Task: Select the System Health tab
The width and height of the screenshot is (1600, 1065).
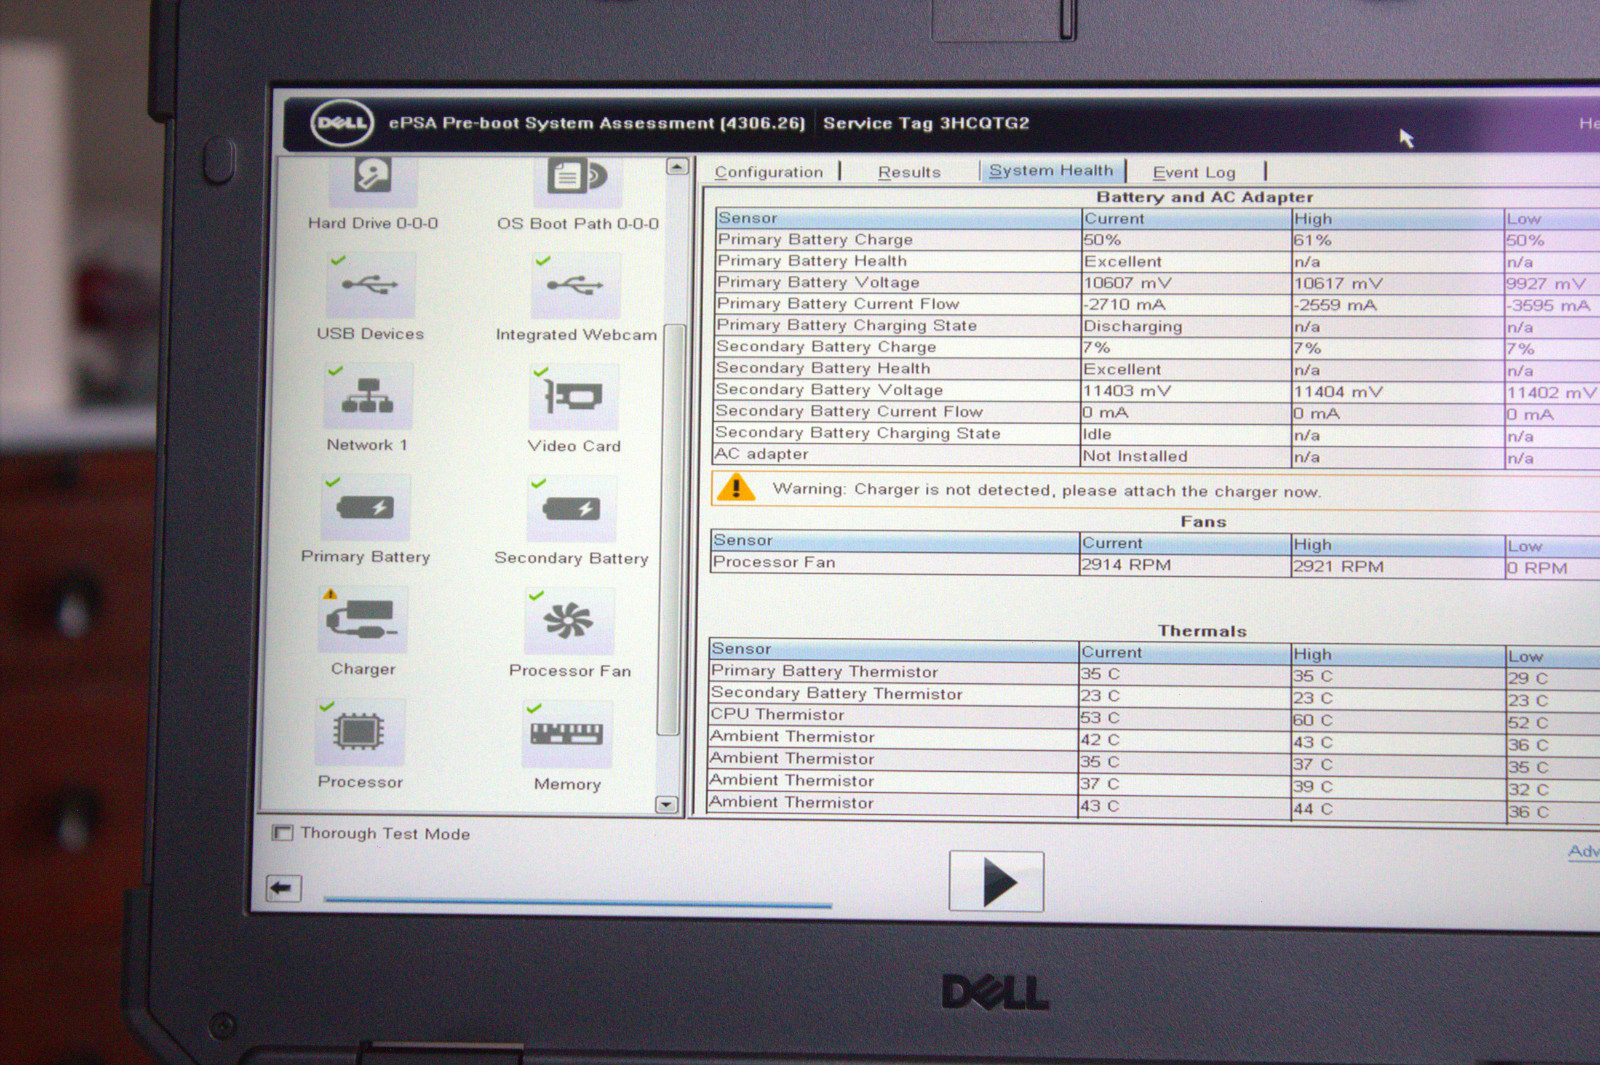Action: click(1051, 171)
